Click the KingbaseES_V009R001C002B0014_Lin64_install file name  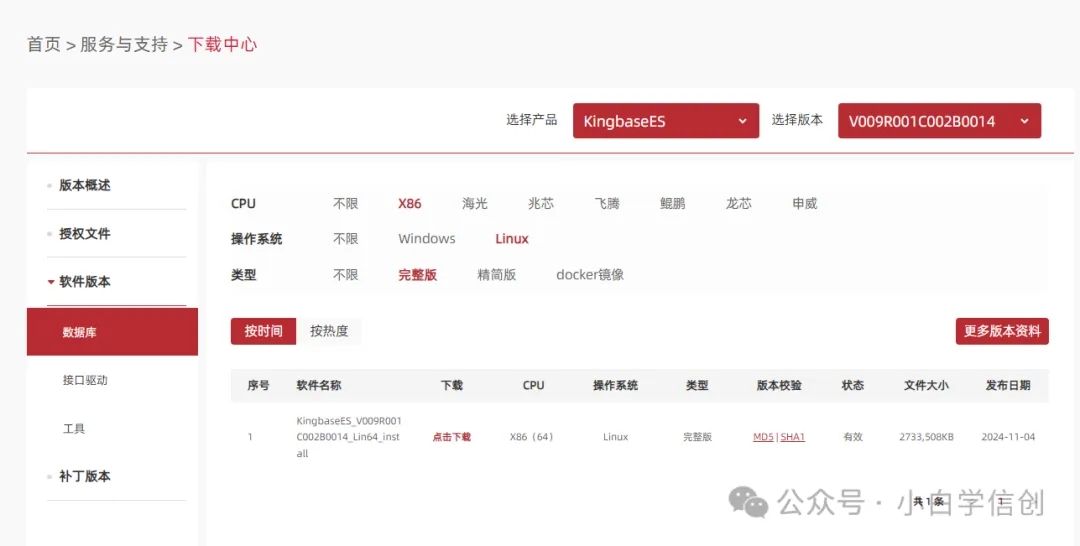pos(349,437)
